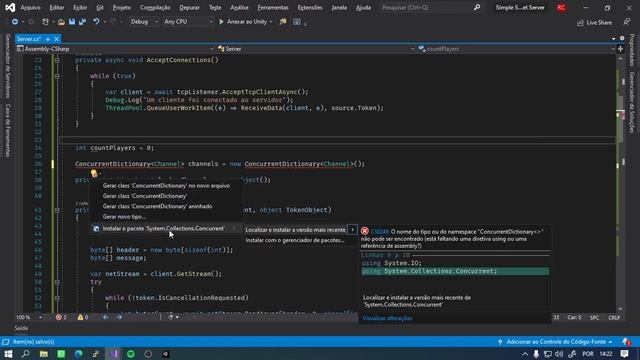Open the Ajuda menu

[363, 7]
